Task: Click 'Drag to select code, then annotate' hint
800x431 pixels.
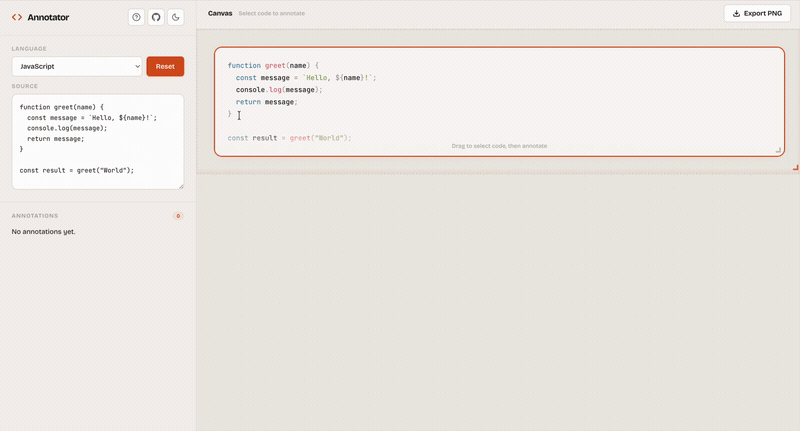Action: tap(499, 146)
